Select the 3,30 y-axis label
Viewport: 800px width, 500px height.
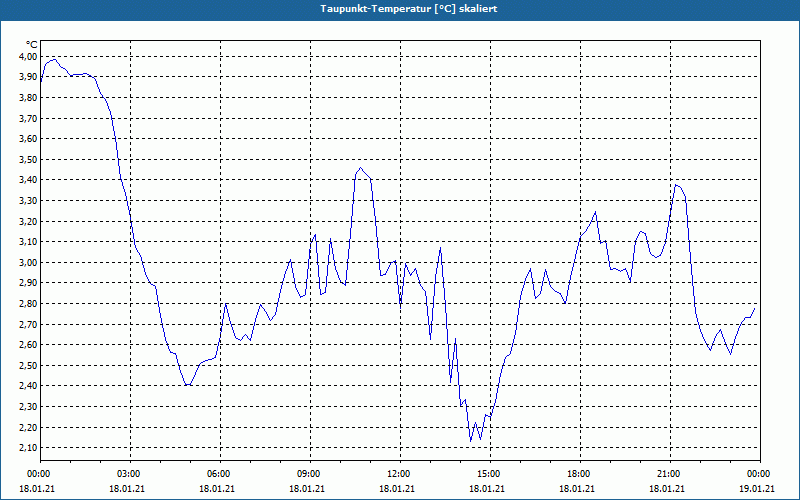pos(29,201)
